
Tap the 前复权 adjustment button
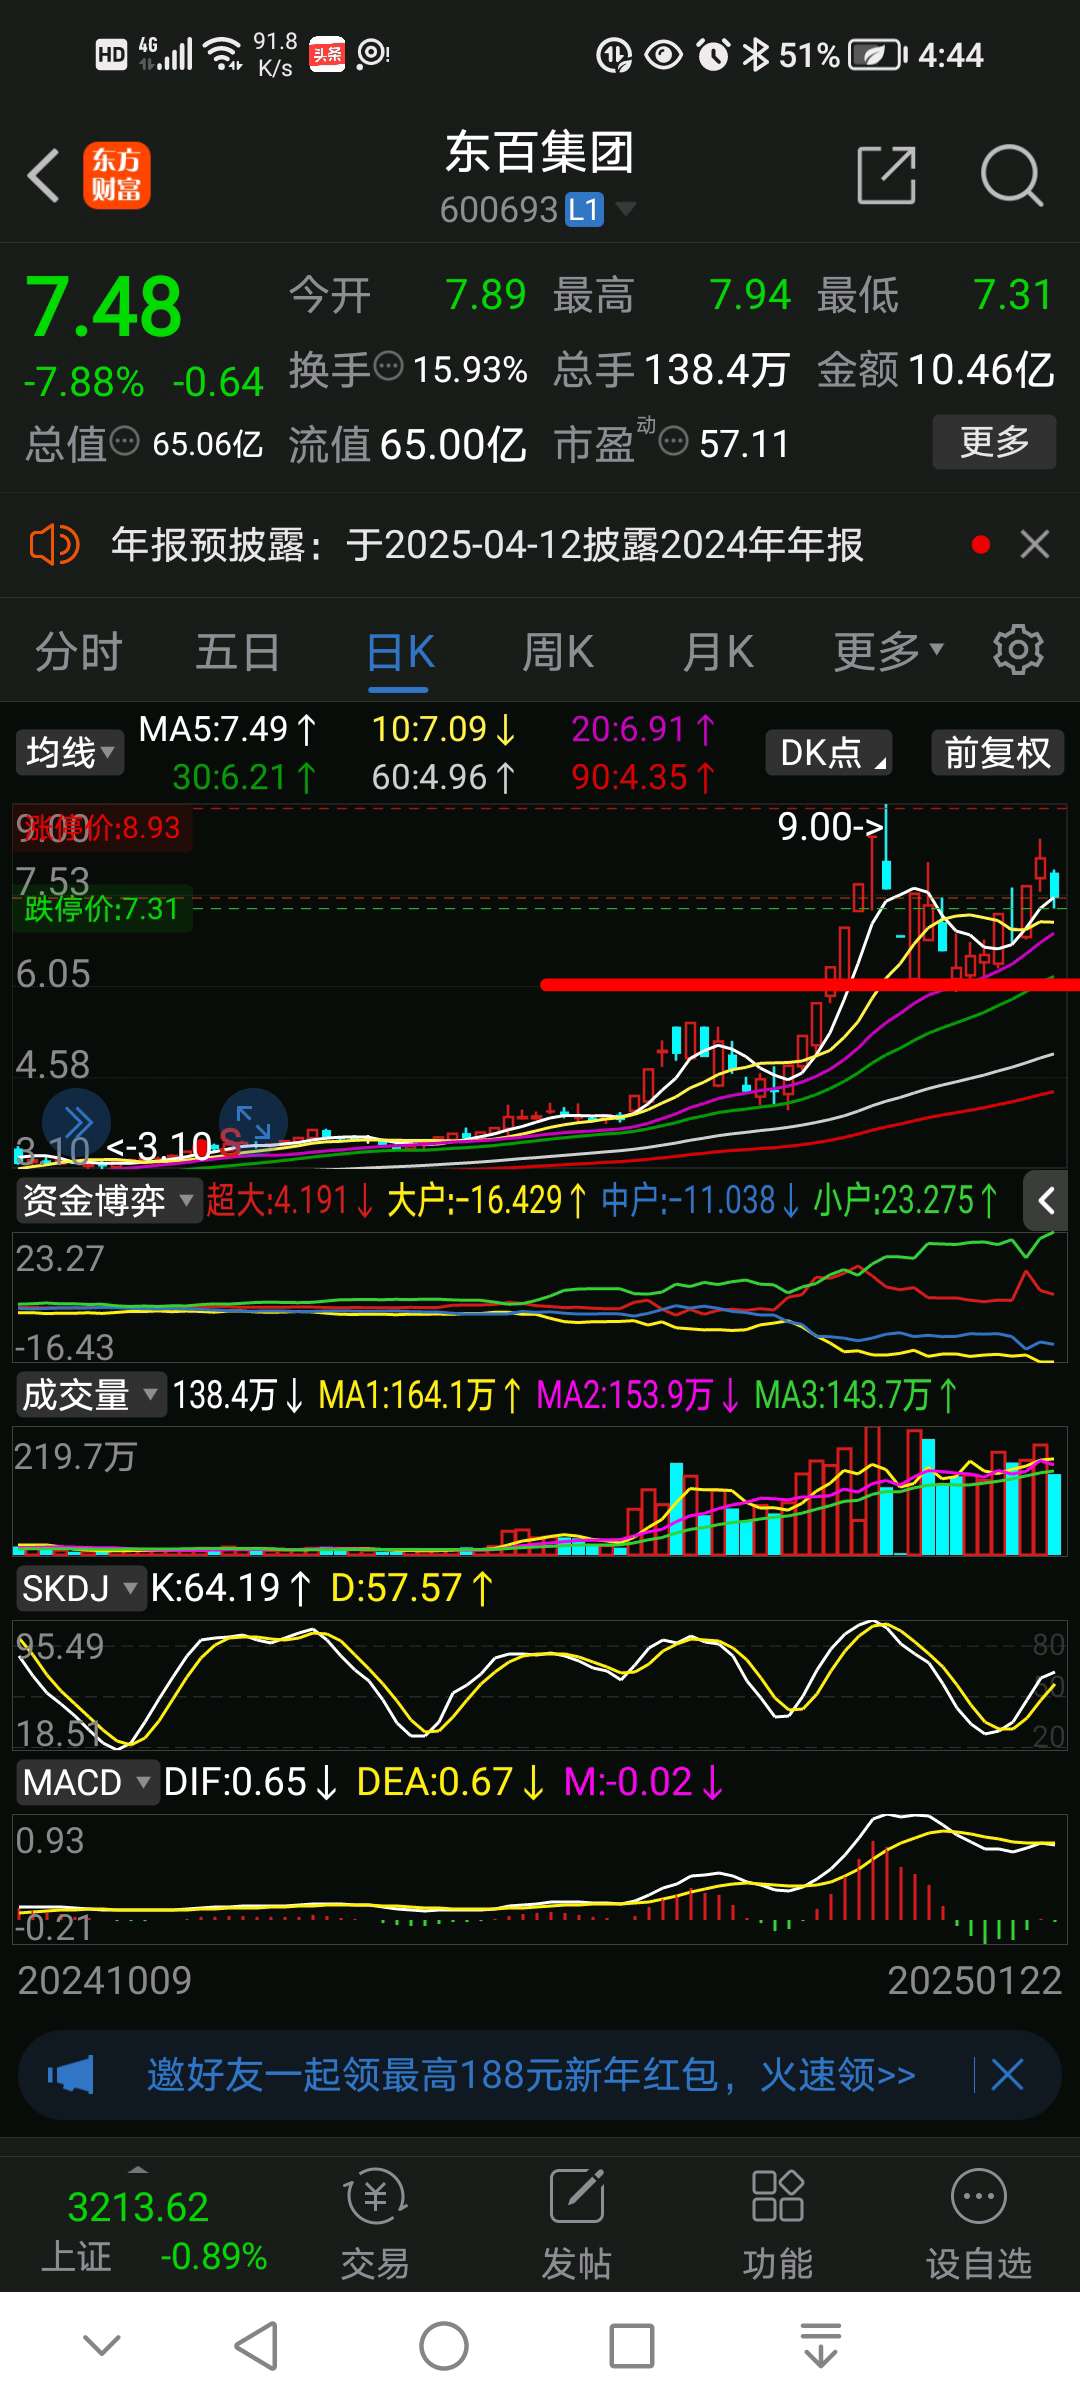click(998, 752)
